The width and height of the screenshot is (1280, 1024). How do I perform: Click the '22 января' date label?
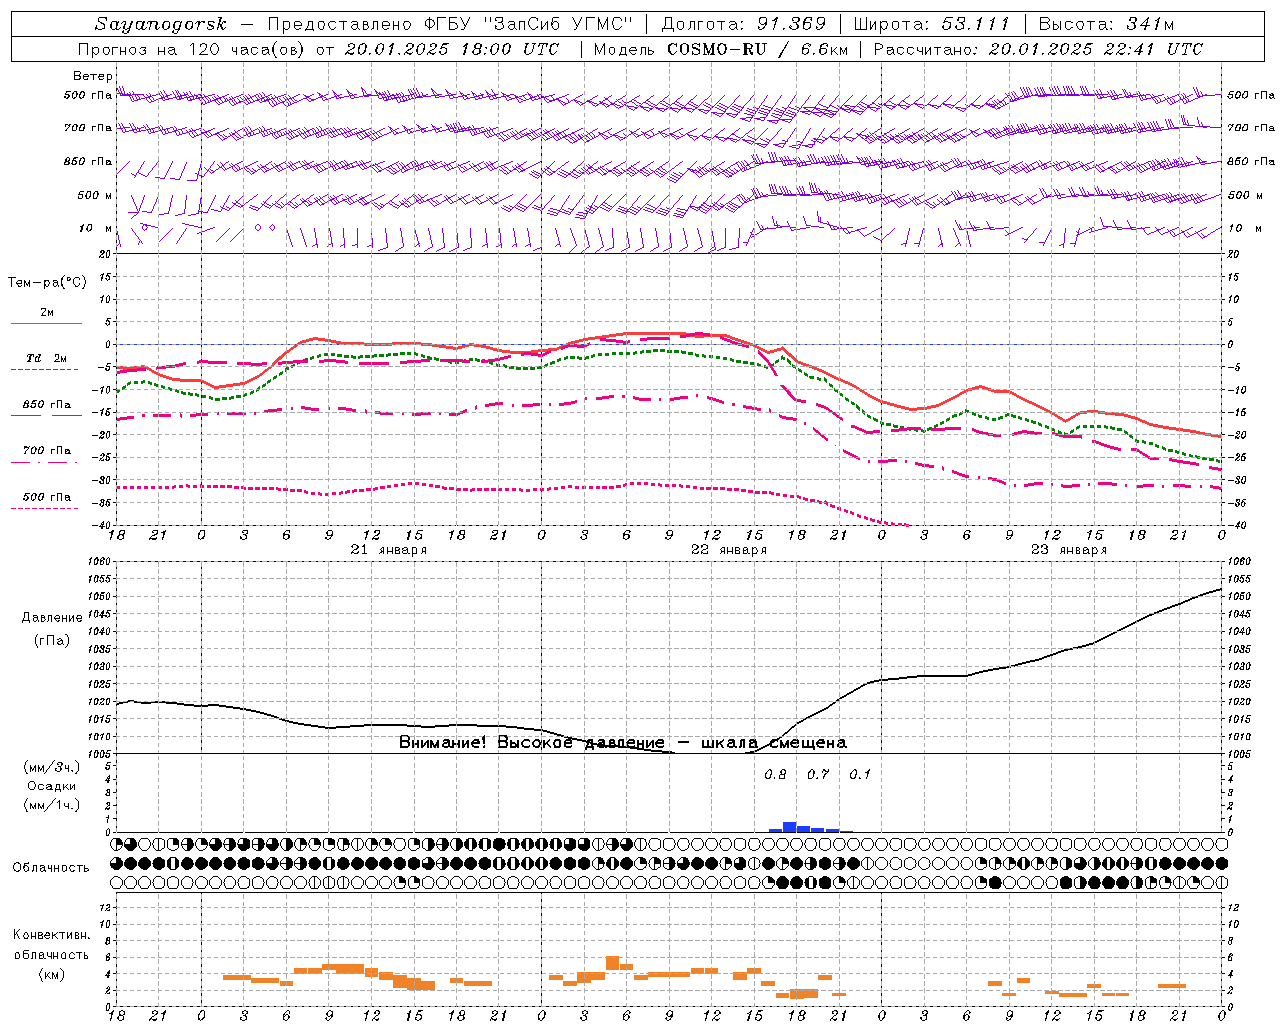pos(729,550)
